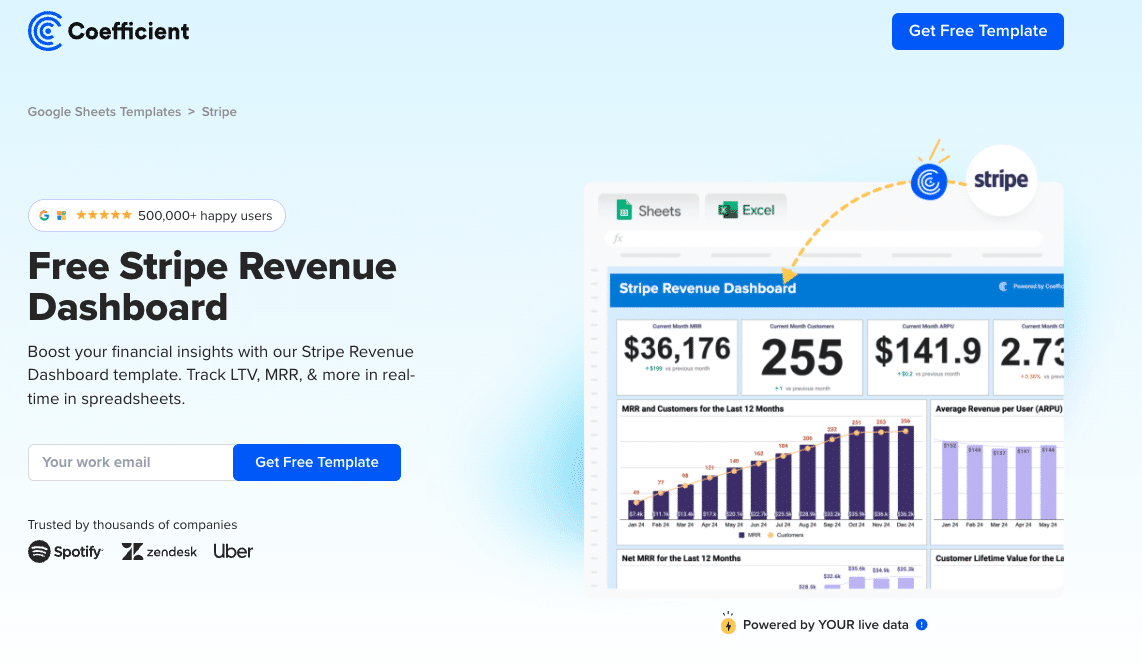Screen dimensions: 1142x665
Task: Switch to the Sheets tab in the preview
Action: coord(648,210)
